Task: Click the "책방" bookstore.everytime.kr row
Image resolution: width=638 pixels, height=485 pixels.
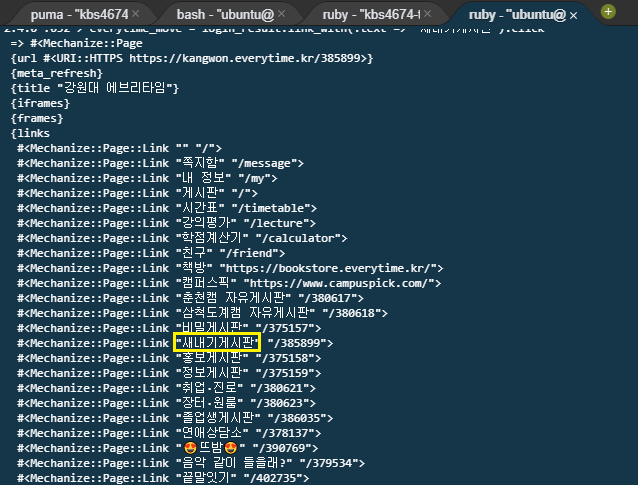Action: pyautogui.click(x=230, y=268)
